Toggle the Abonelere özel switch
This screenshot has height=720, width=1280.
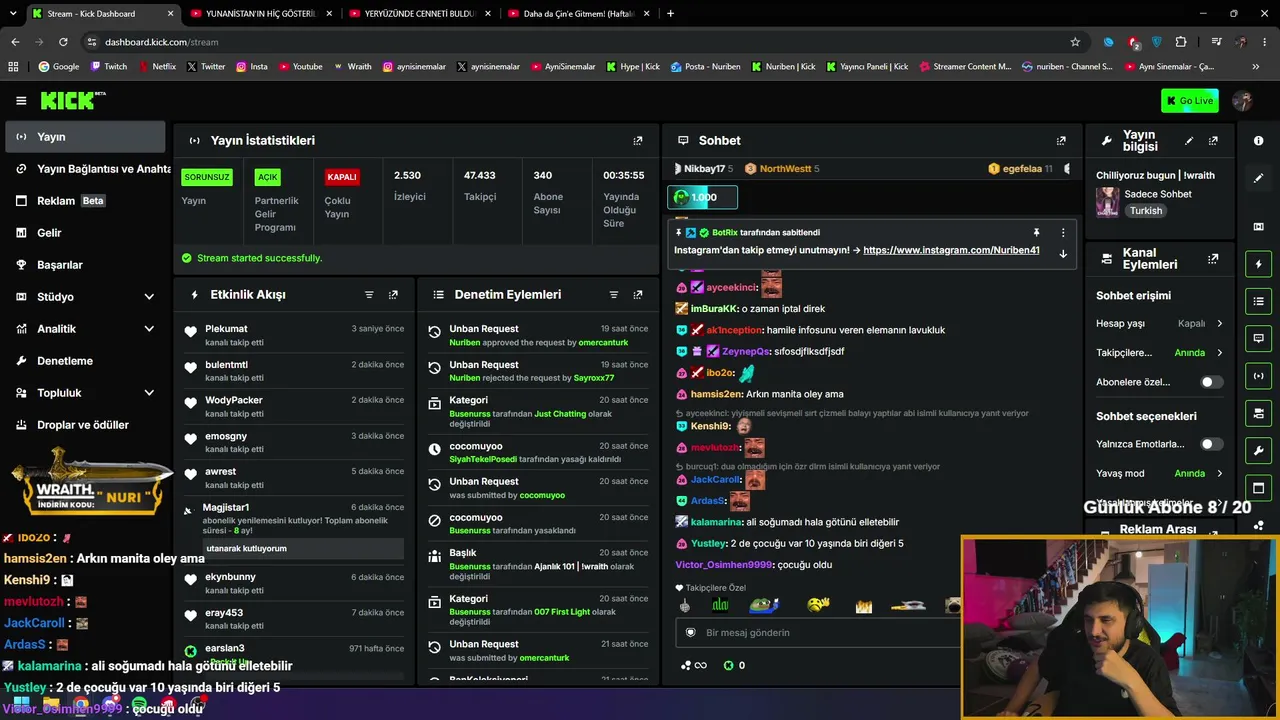point(1210,382)
